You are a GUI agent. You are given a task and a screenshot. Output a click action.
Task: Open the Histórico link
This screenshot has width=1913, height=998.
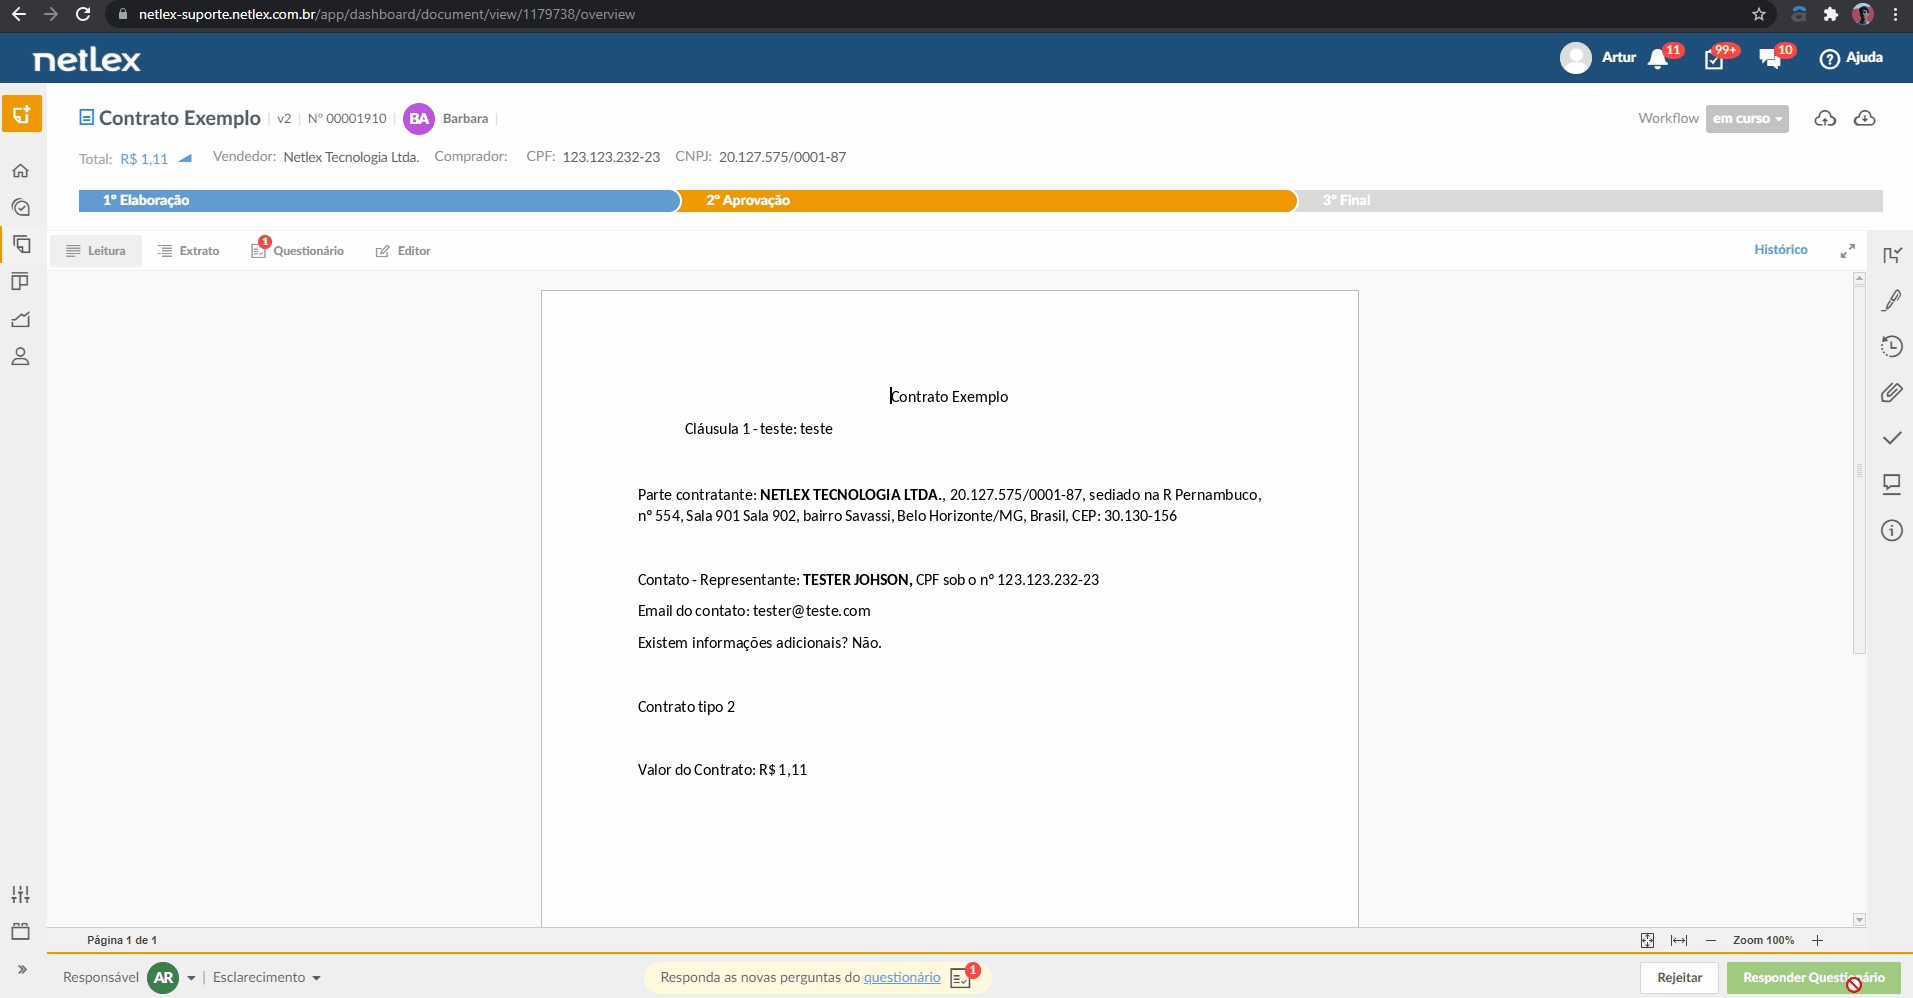(1780, 250)
